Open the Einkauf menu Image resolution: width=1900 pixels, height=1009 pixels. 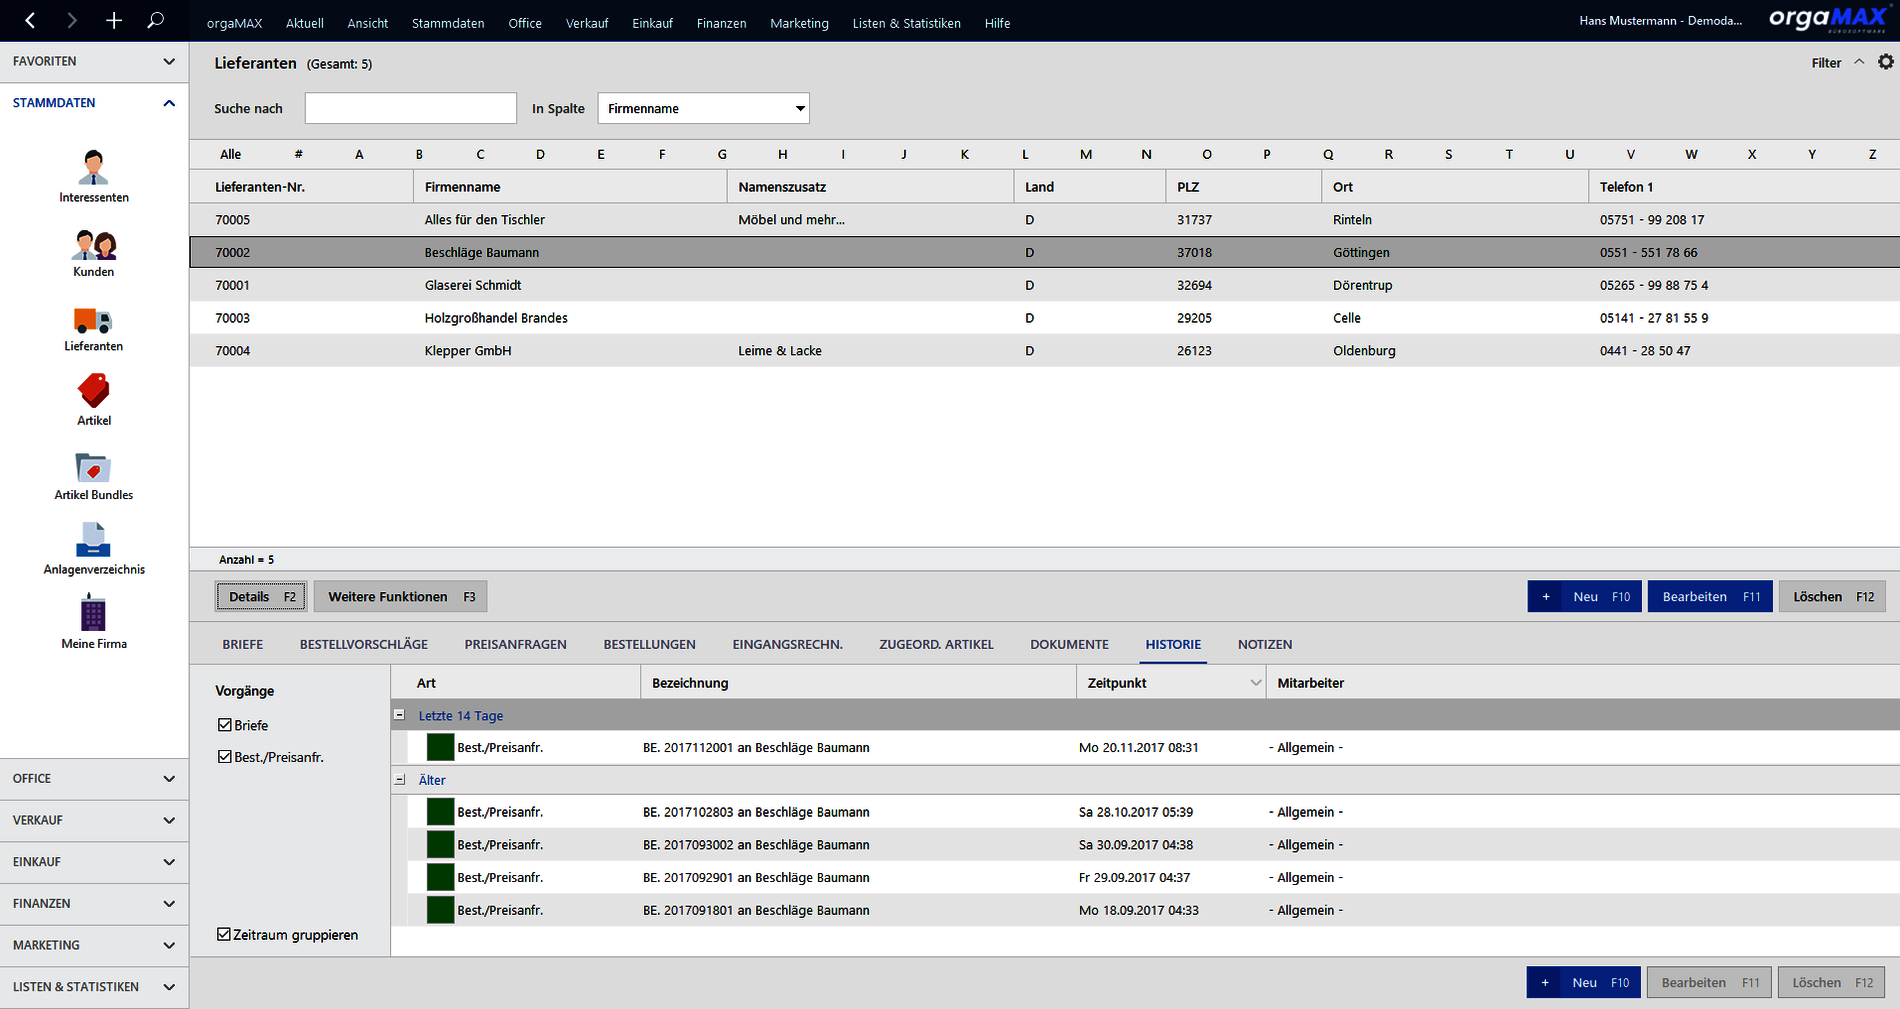click(x=652, y=23)
